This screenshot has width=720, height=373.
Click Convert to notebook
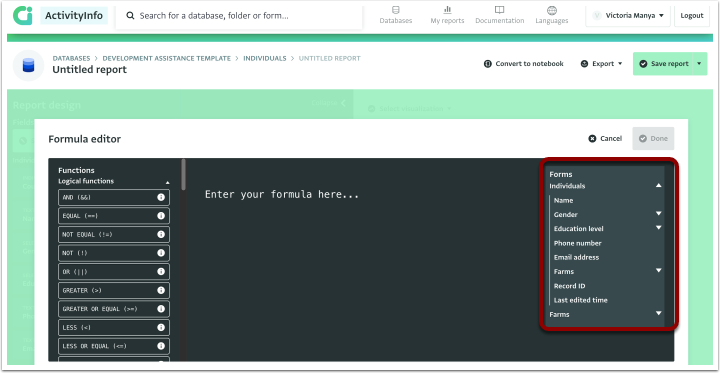(x=523, y=63)
